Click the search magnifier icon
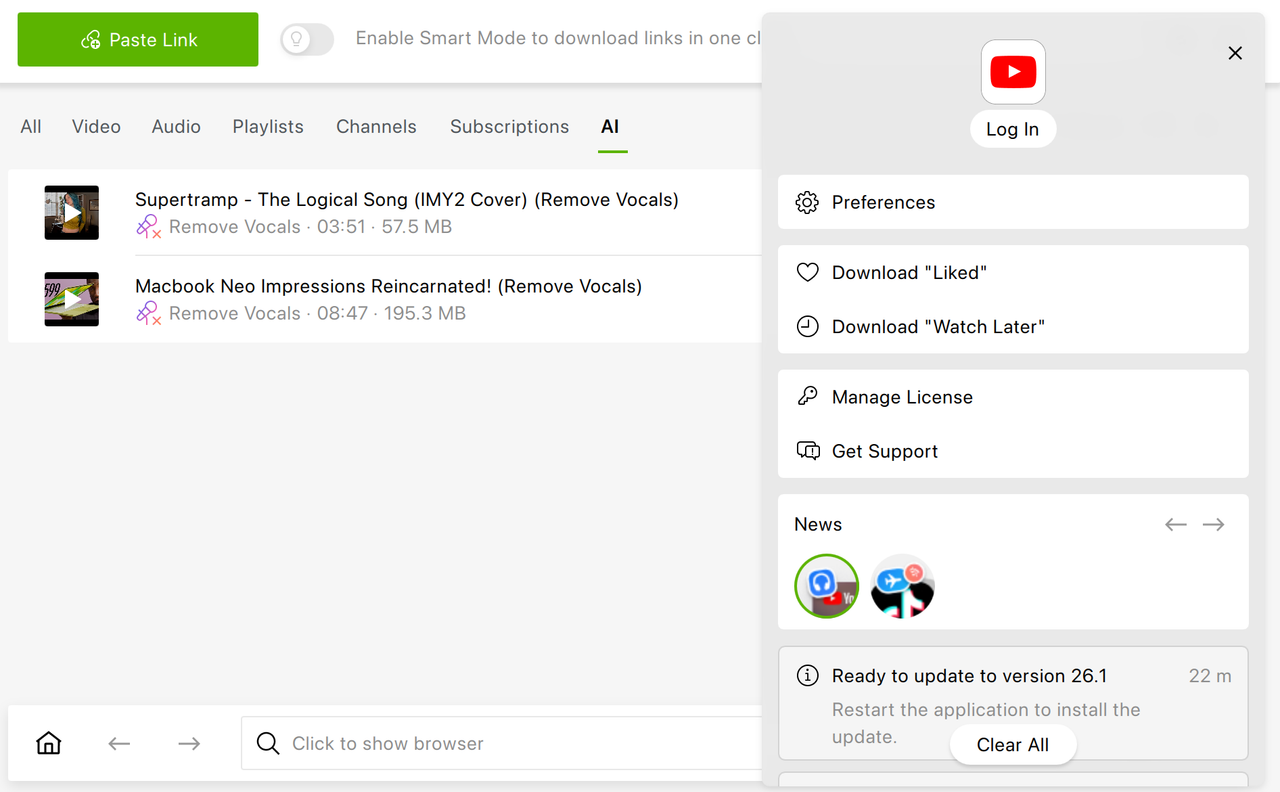The width and height of the screenshot is (1280, 792). pos(268,743)
